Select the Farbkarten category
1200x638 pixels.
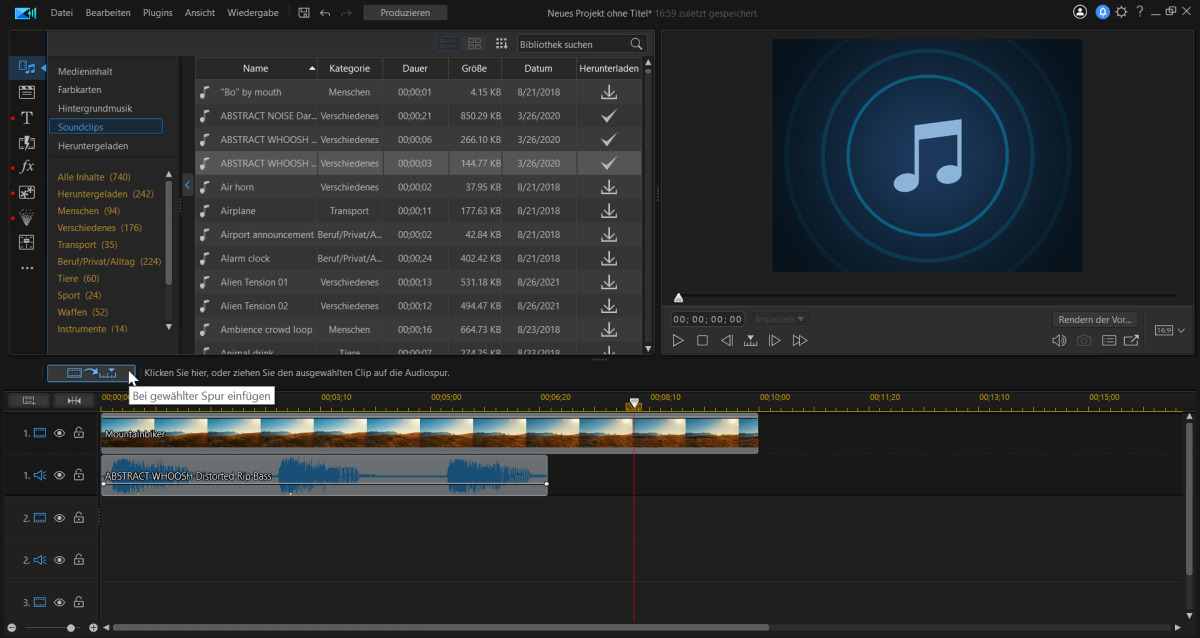click(x=80, y=90)
